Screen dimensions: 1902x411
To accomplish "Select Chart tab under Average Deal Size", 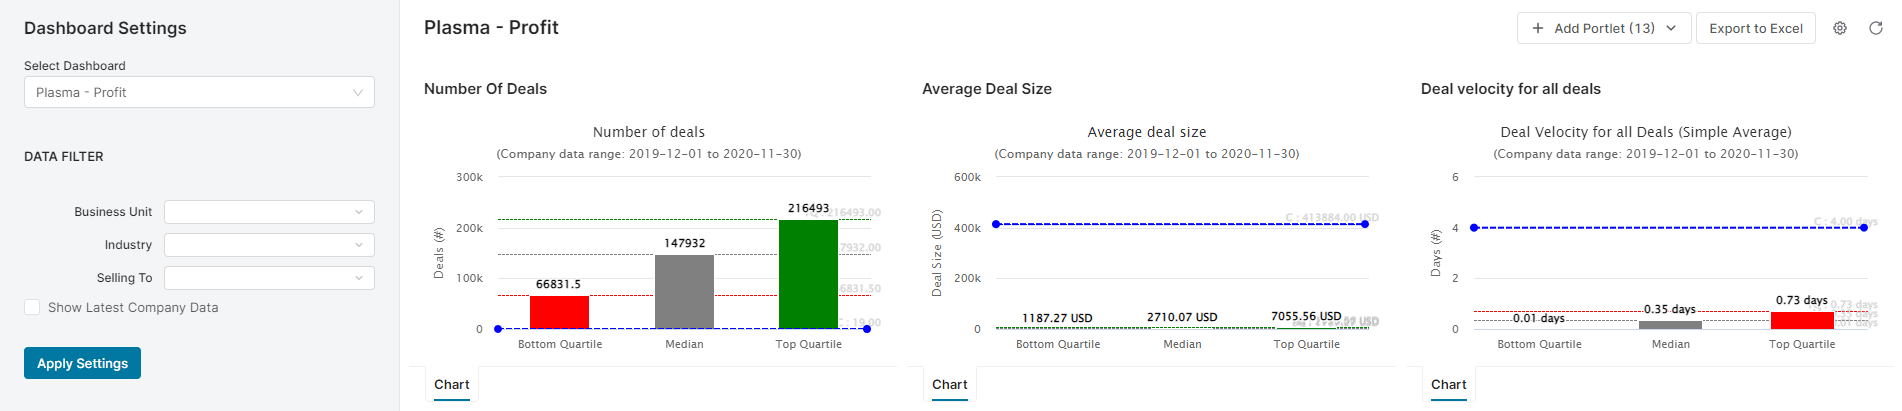I will [x=950, y=385].
